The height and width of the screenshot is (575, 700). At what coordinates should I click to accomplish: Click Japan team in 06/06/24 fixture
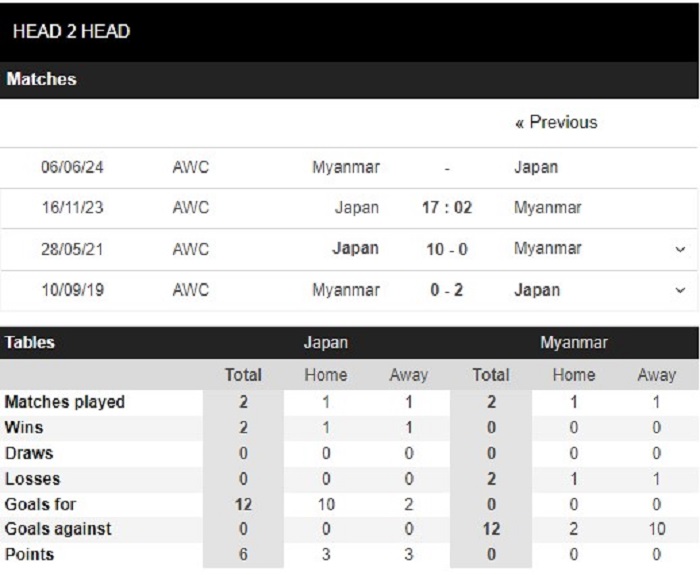(x=536, y=167)
